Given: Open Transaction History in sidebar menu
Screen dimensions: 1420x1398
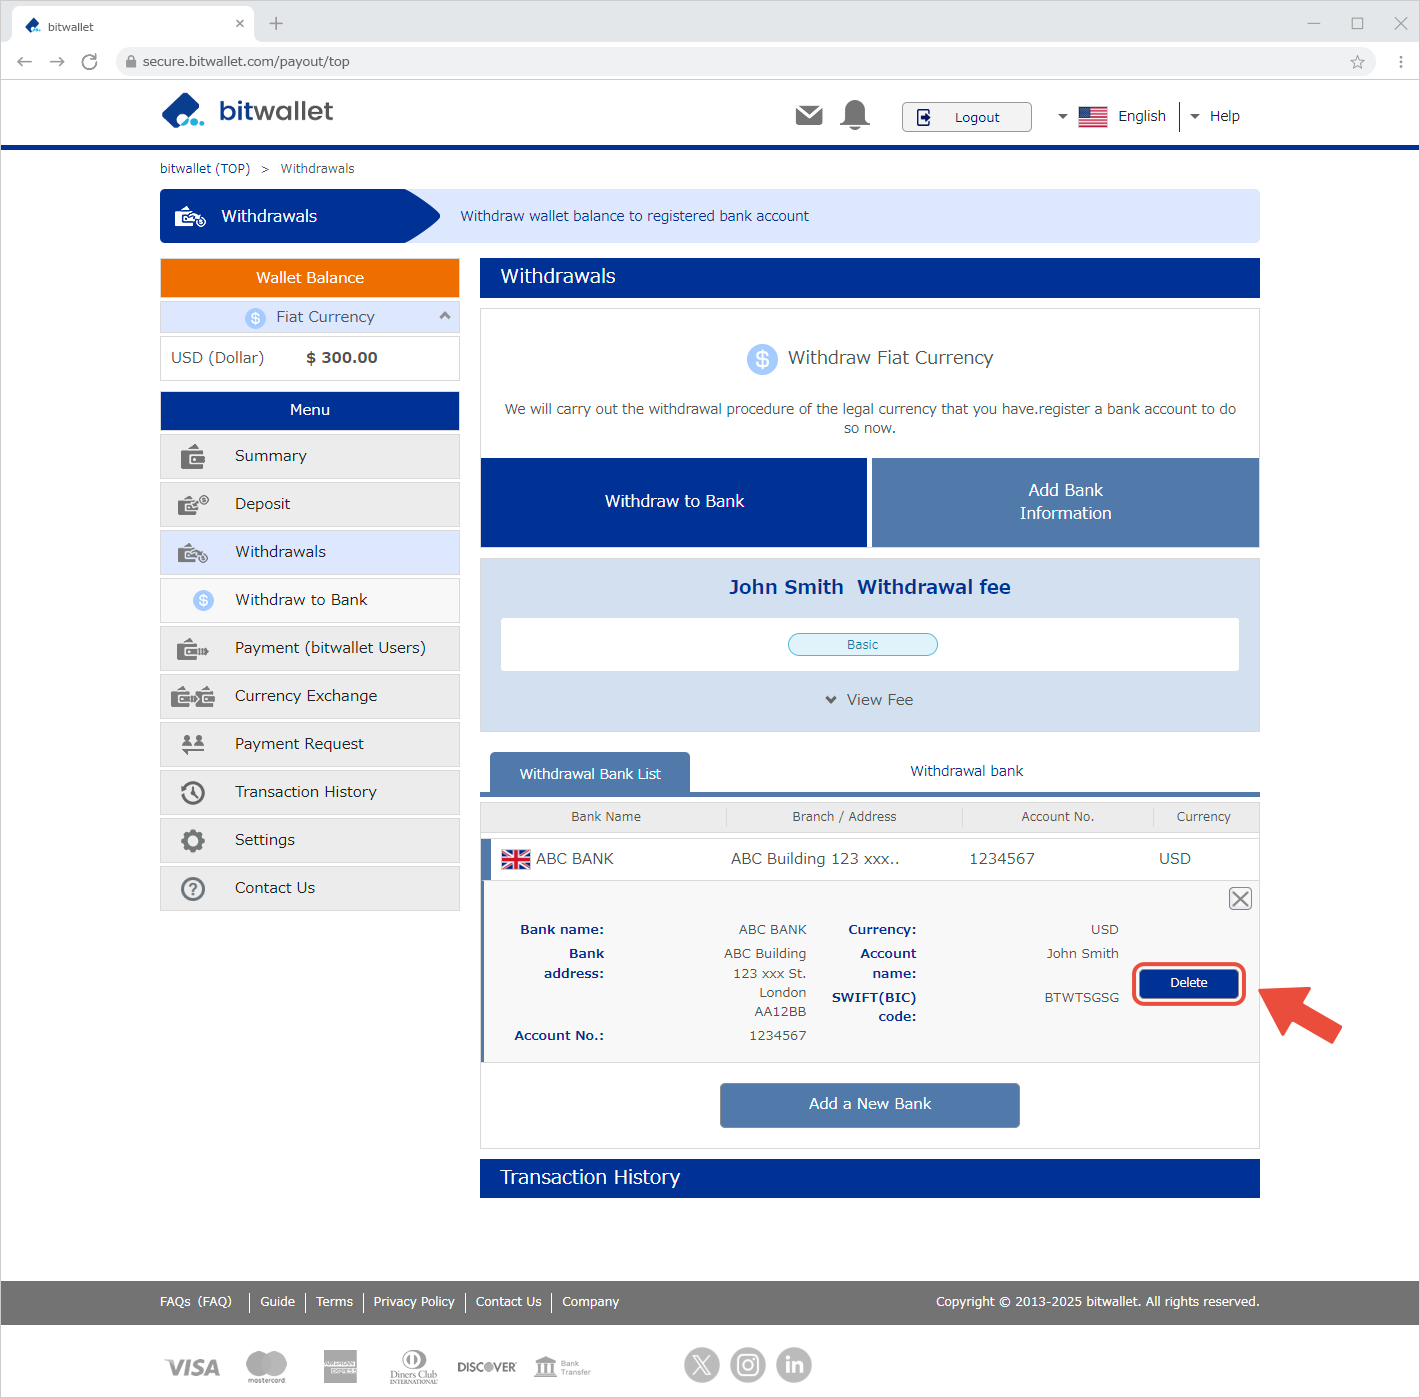Looking at the screenshot, I should coord(306,792).
